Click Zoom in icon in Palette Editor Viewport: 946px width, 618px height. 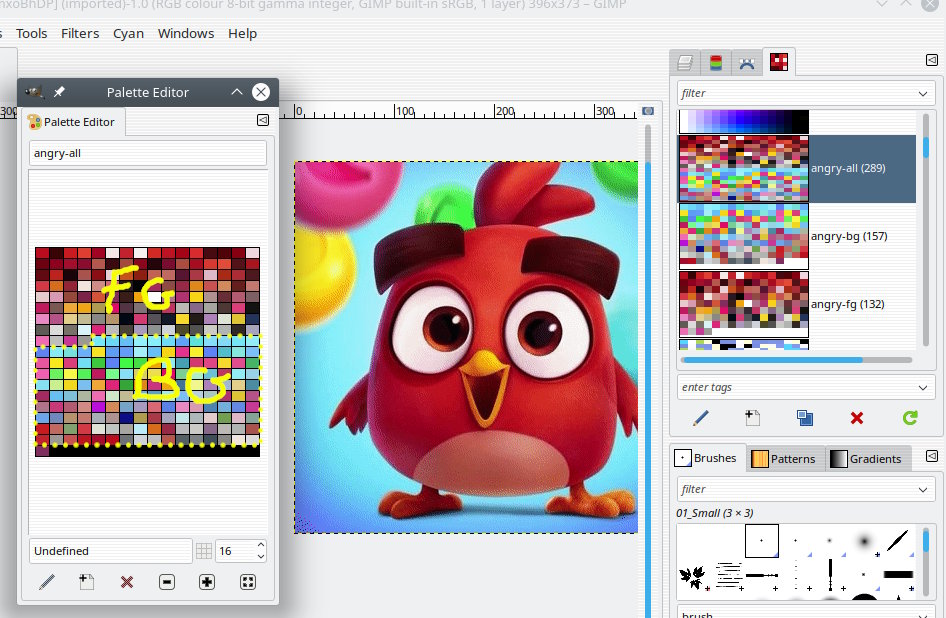coord(207,582)
